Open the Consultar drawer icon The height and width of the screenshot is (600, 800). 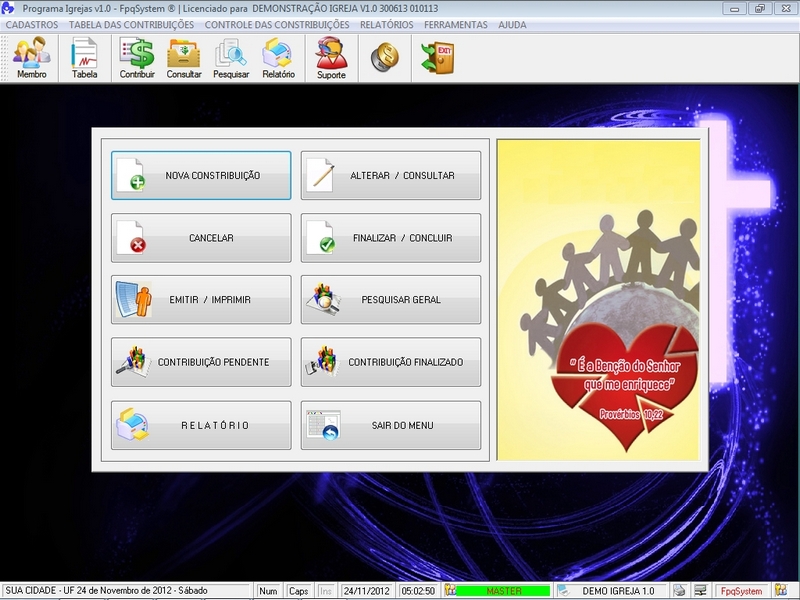184,58
